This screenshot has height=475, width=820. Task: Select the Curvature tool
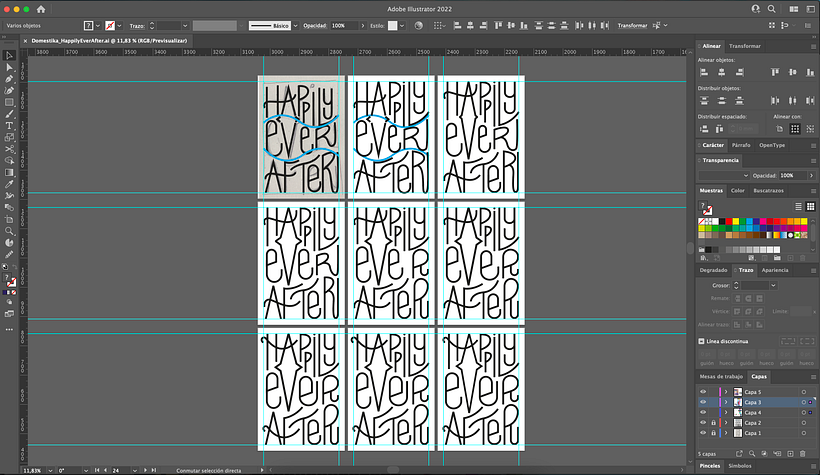coord(9,91)
